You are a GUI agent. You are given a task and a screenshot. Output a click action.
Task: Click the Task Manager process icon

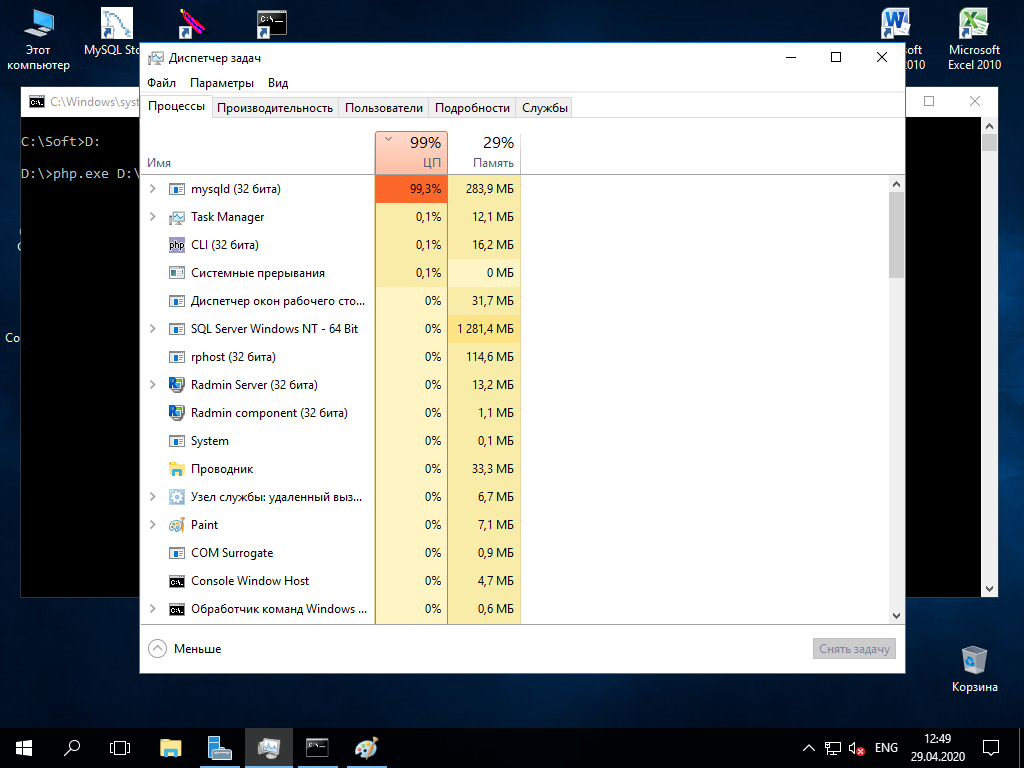(x=176, y=217)
